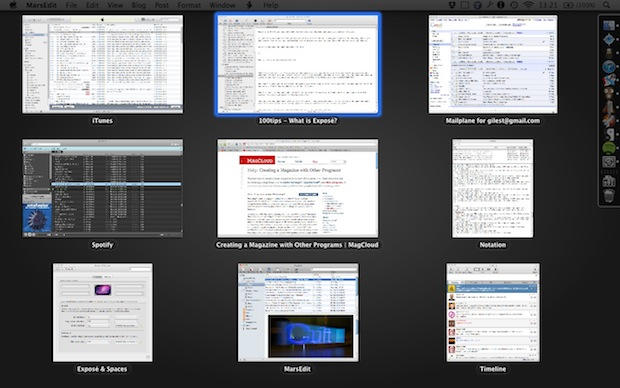Click the blue globe Dock icon
The width and height of the screenshot is (620, 388).
(x=609, y=66)
